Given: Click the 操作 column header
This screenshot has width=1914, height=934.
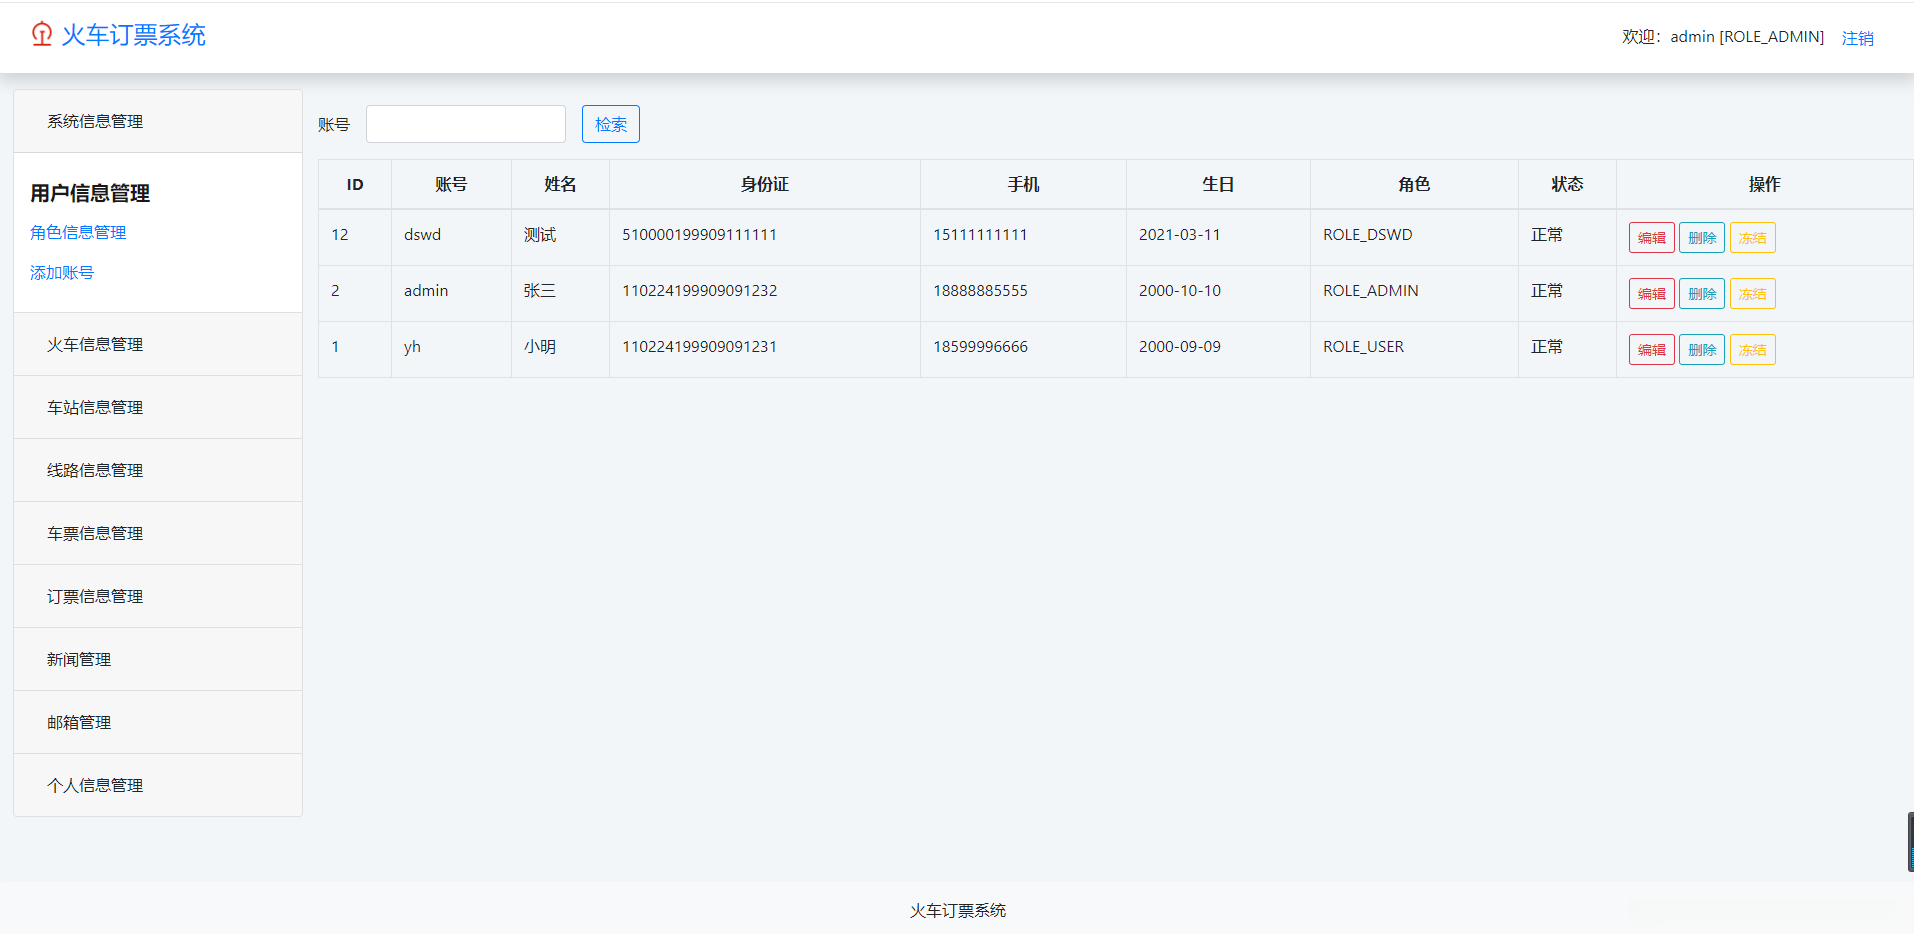Looking at the screenshot, I should point(1764,184).
